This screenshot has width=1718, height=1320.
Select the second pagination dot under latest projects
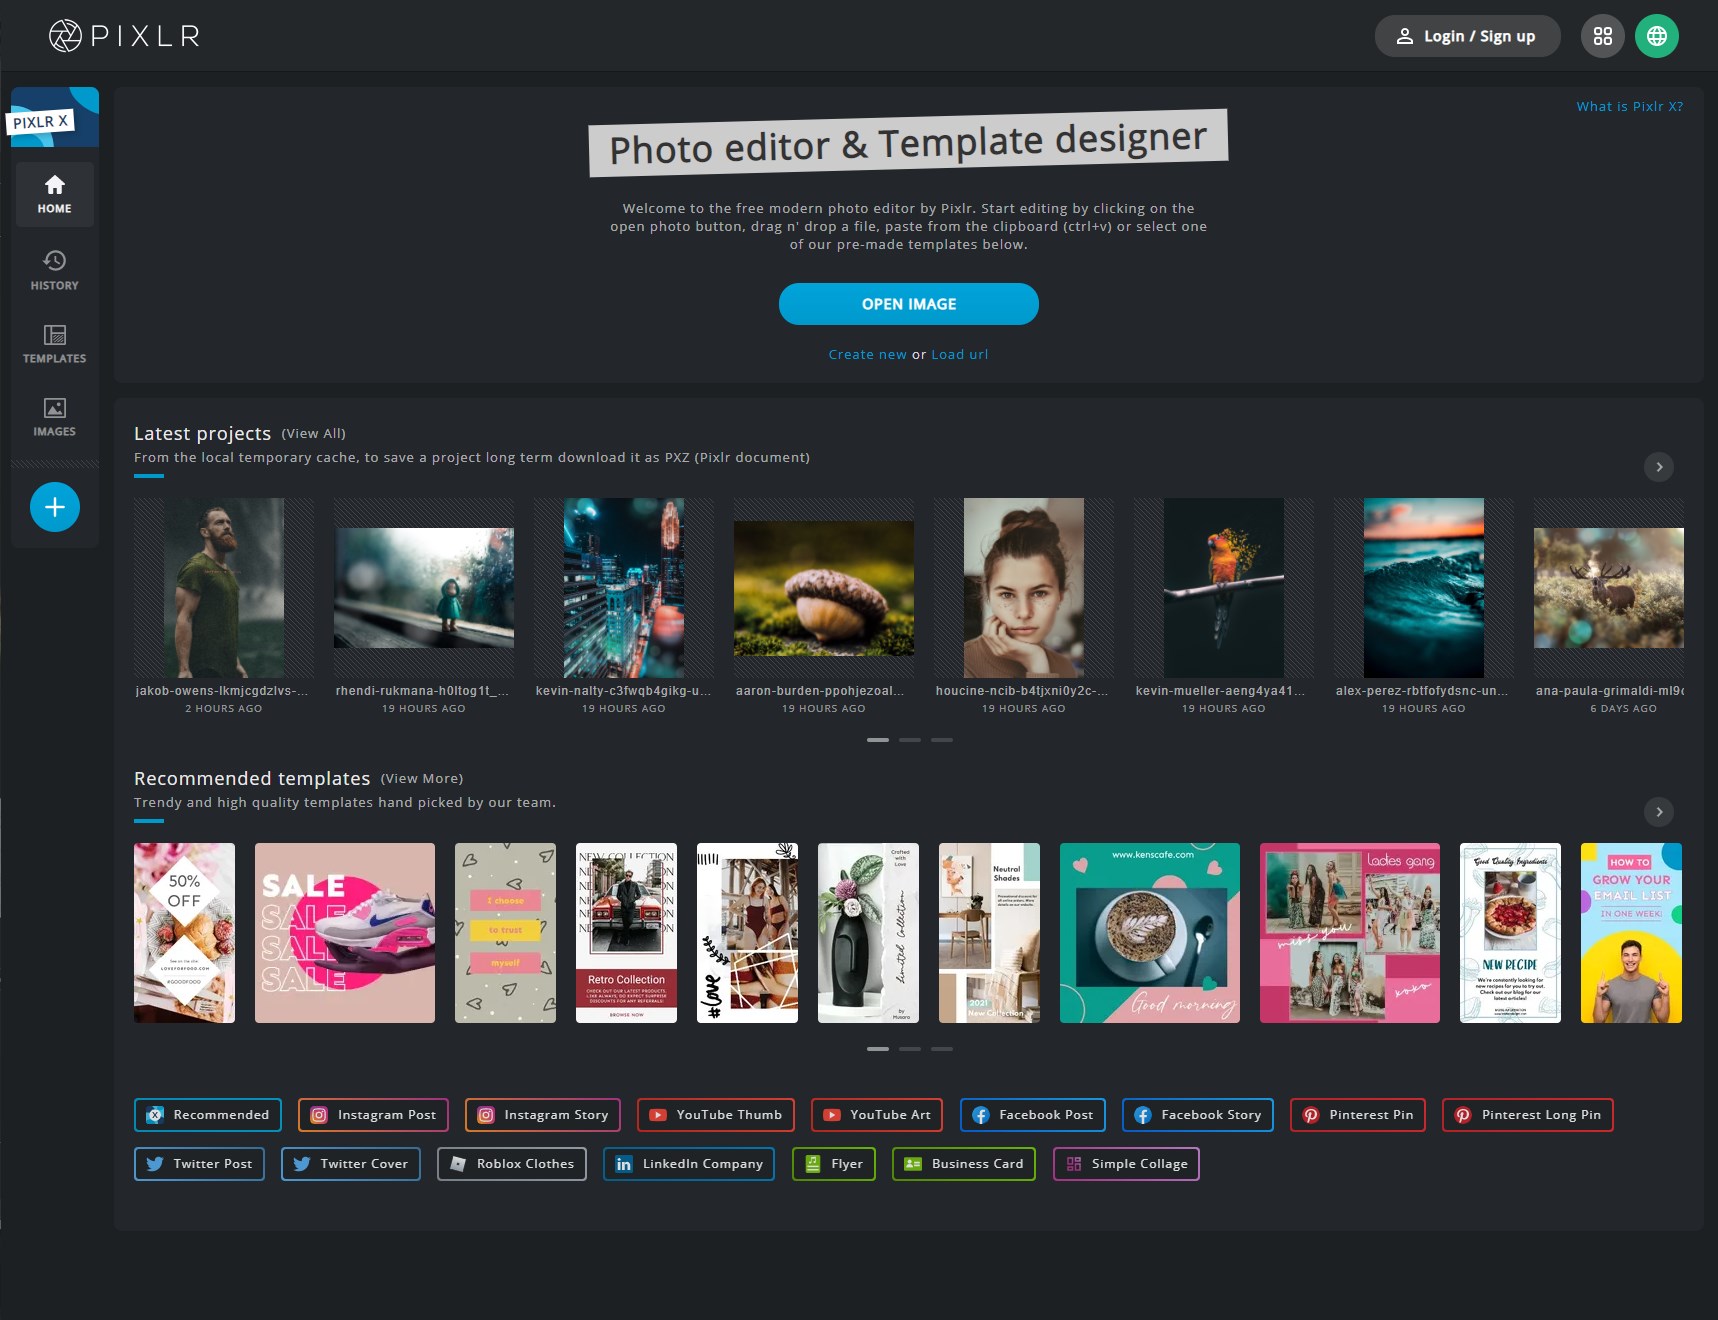pyautogui.click(x=911, y=740)
